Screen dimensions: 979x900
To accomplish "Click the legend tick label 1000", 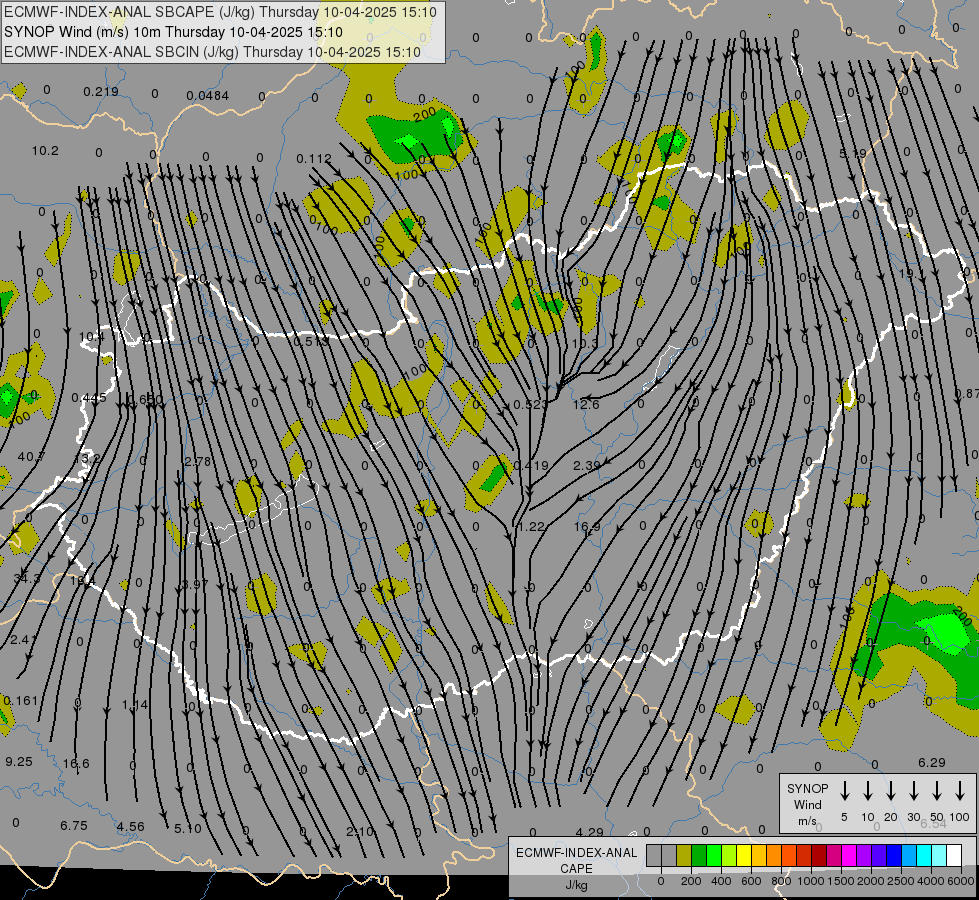I will click(810, 881).
